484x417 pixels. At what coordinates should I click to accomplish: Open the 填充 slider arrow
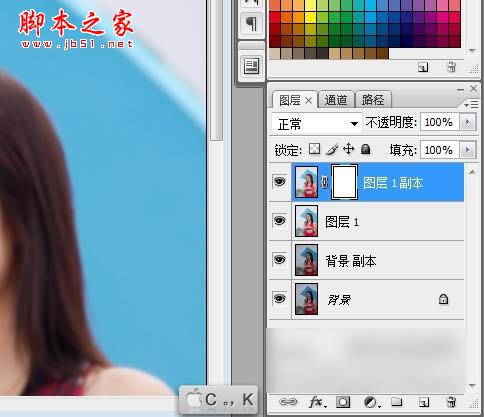click(x=467, y=149)
